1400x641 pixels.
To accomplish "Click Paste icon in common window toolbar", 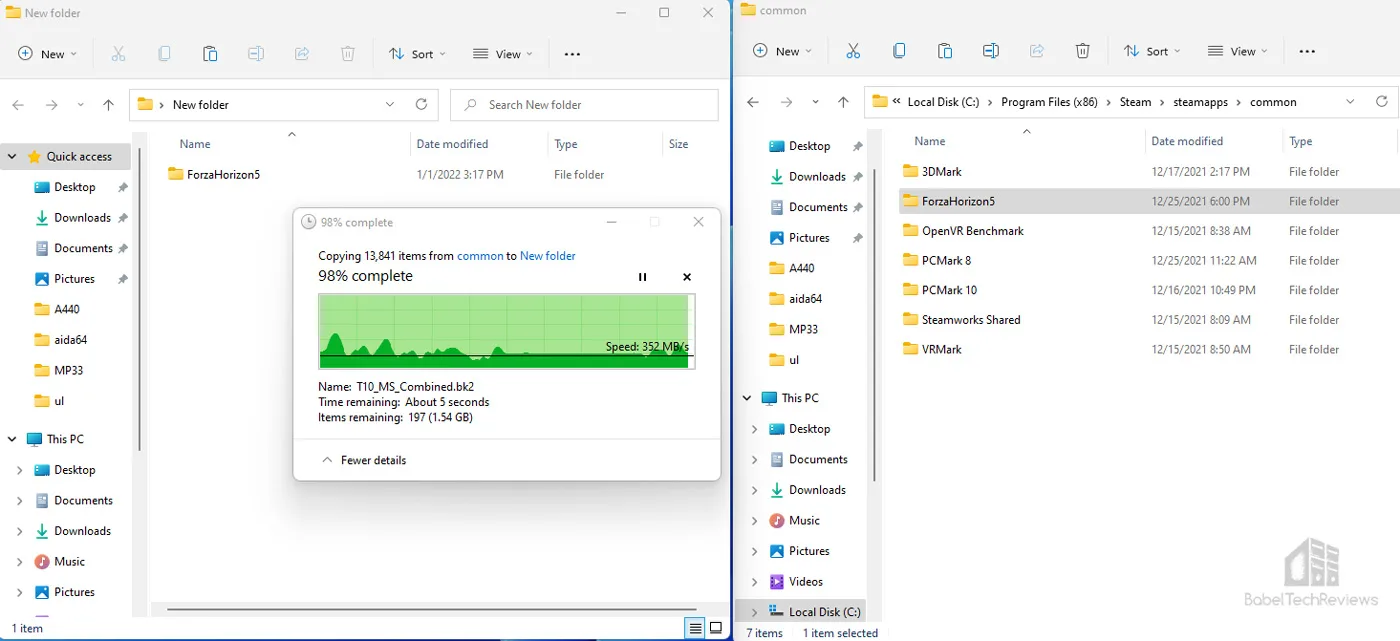I will (x=945, y=51).
